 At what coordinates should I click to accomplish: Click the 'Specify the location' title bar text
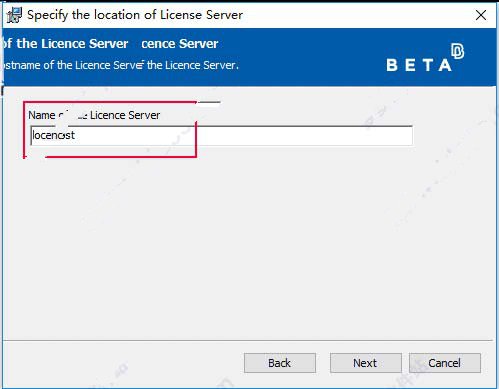coord(135,15)
